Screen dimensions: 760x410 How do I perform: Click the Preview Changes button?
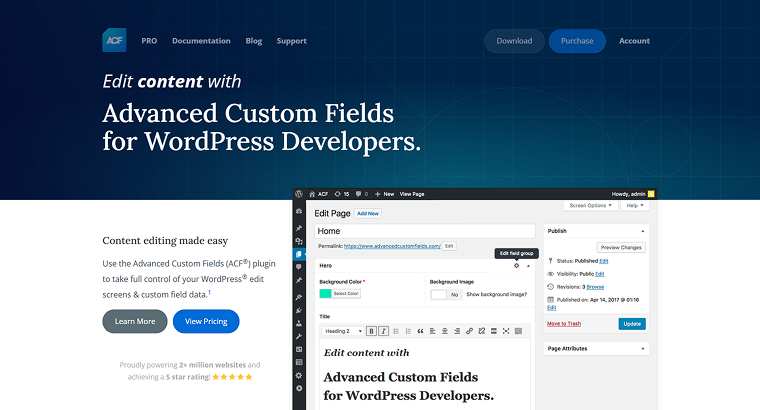621,248
